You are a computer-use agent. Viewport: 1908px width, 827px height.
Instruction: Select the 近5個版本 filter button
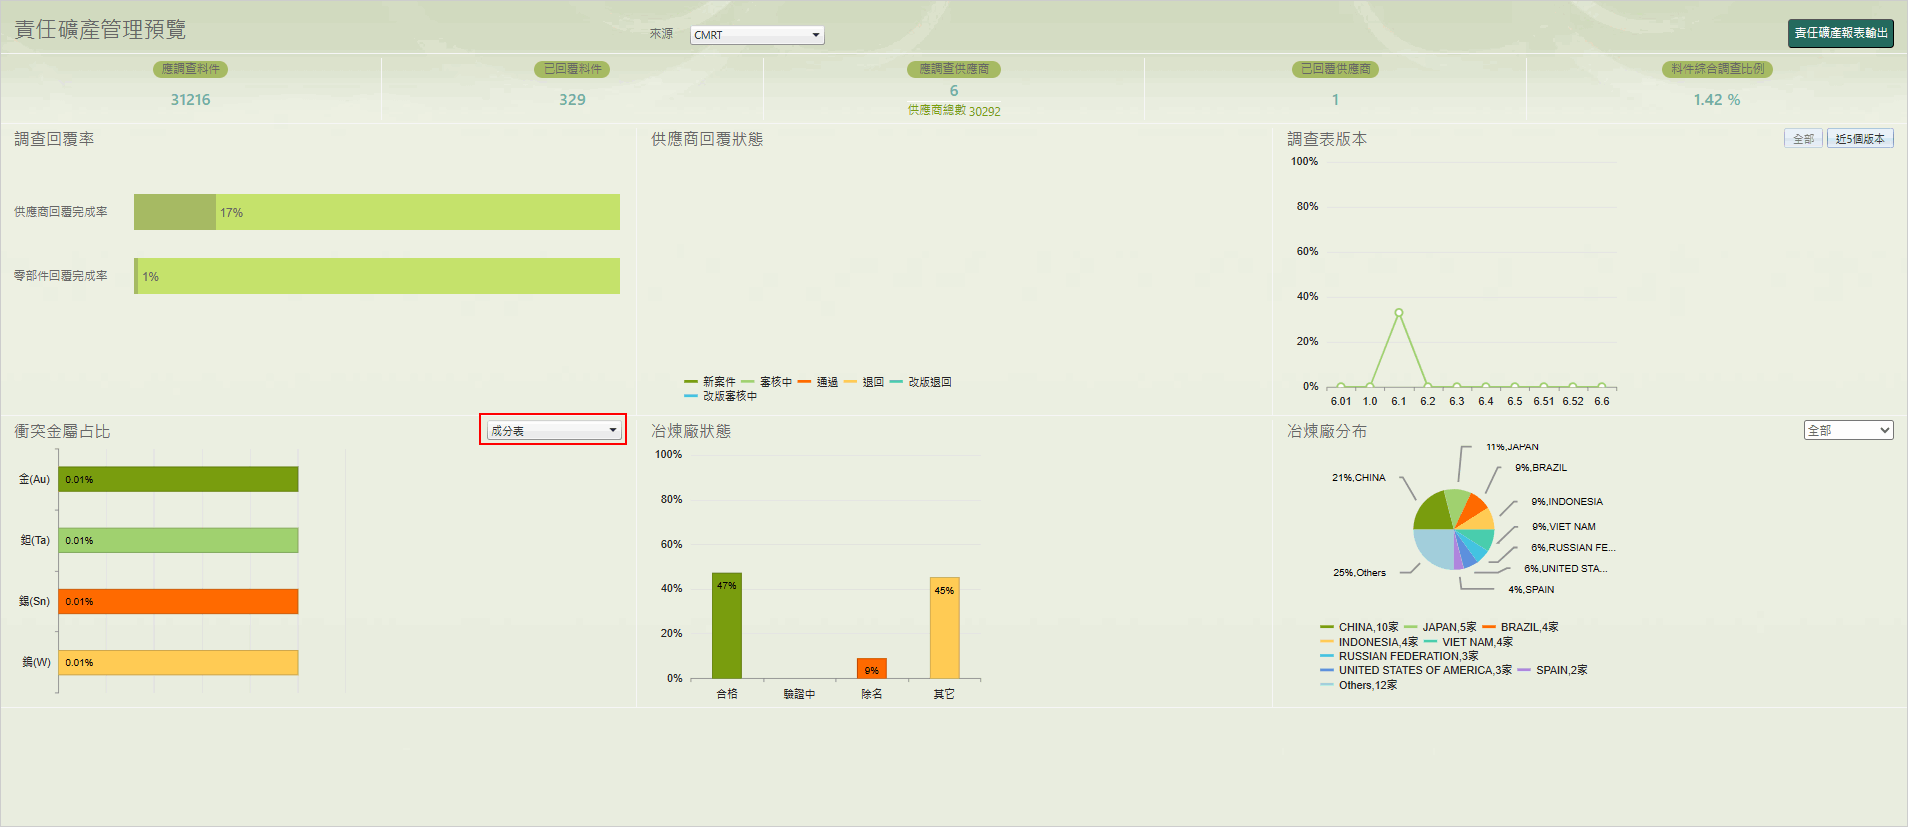[x=1860, y=139]
